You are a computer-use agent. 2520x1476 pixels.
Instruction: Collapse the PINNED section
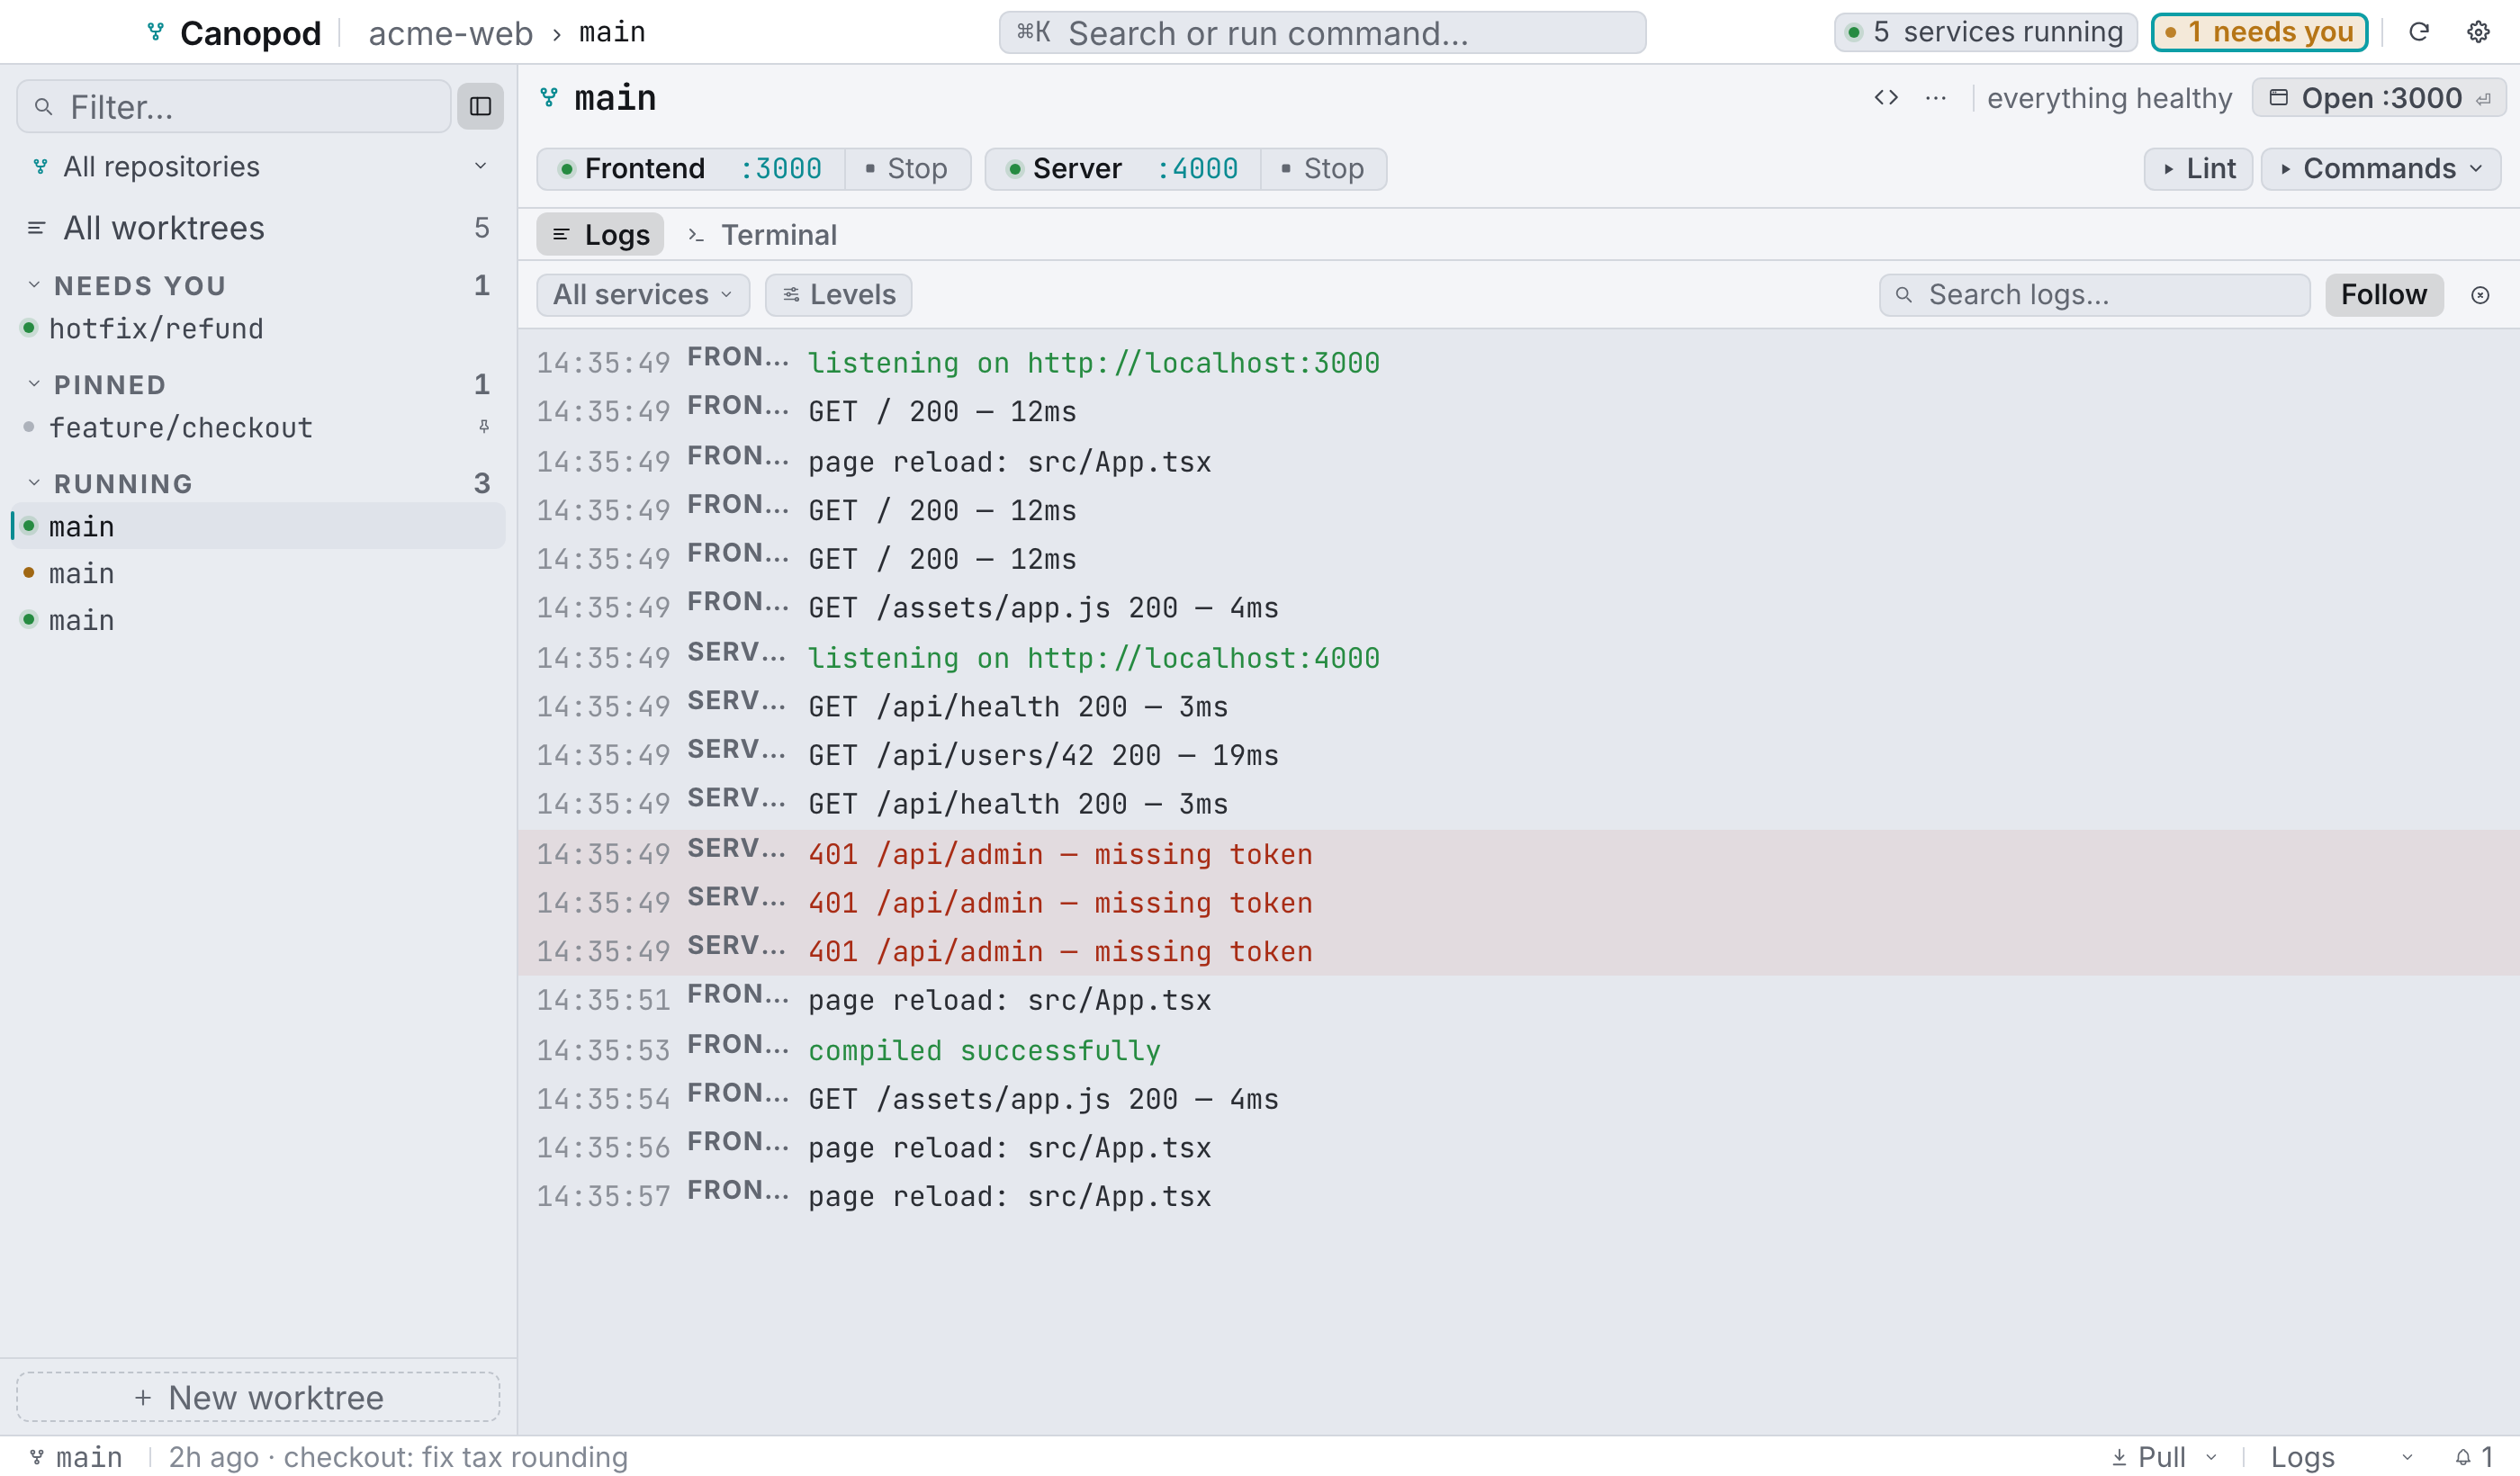pos(34,384)
